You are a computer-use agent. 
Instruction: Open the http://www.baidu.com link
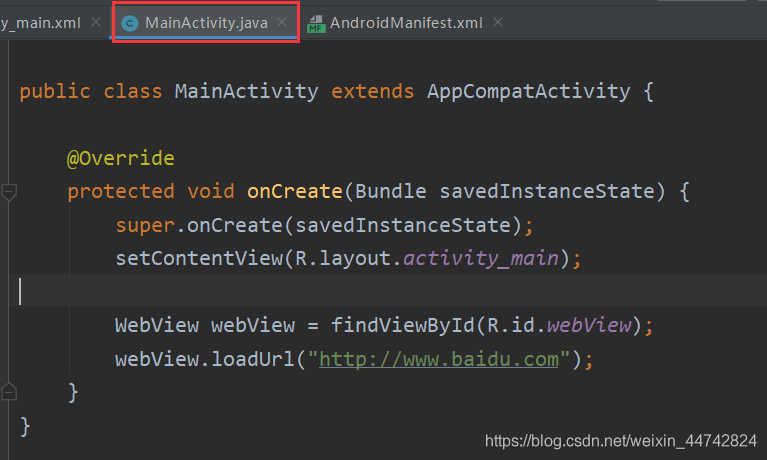pos(439,360)
